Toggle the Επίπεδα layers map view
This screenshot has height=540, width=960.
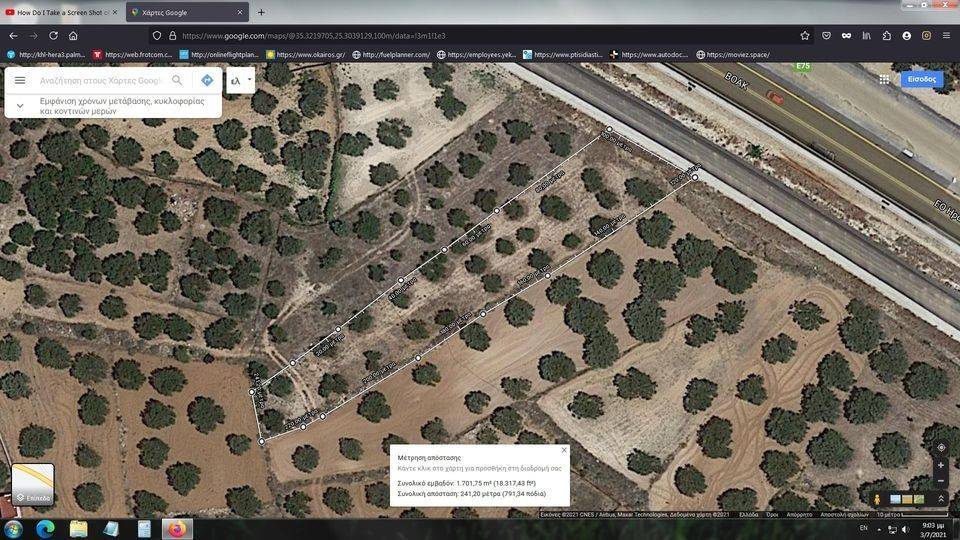click(x=33, y=484)
